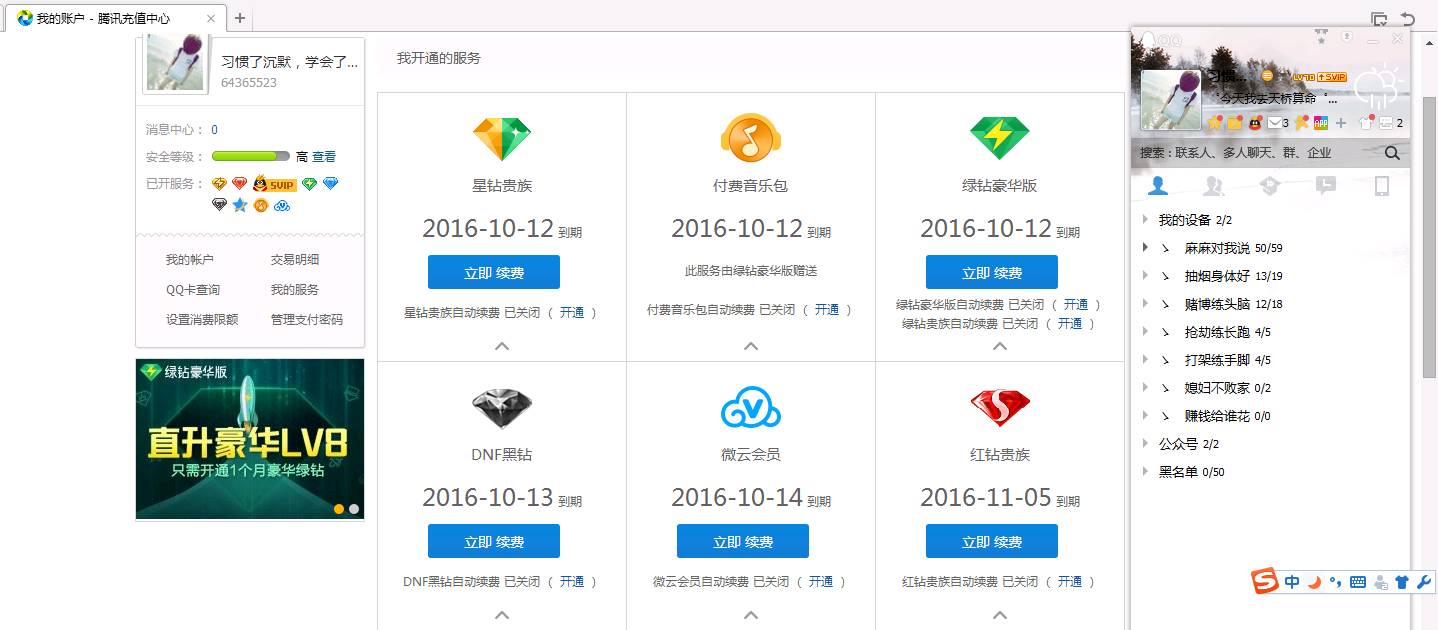Open QQ卡查询 menu link
This screenshot has width=1438, height=630.
click(x=193, y=290)
